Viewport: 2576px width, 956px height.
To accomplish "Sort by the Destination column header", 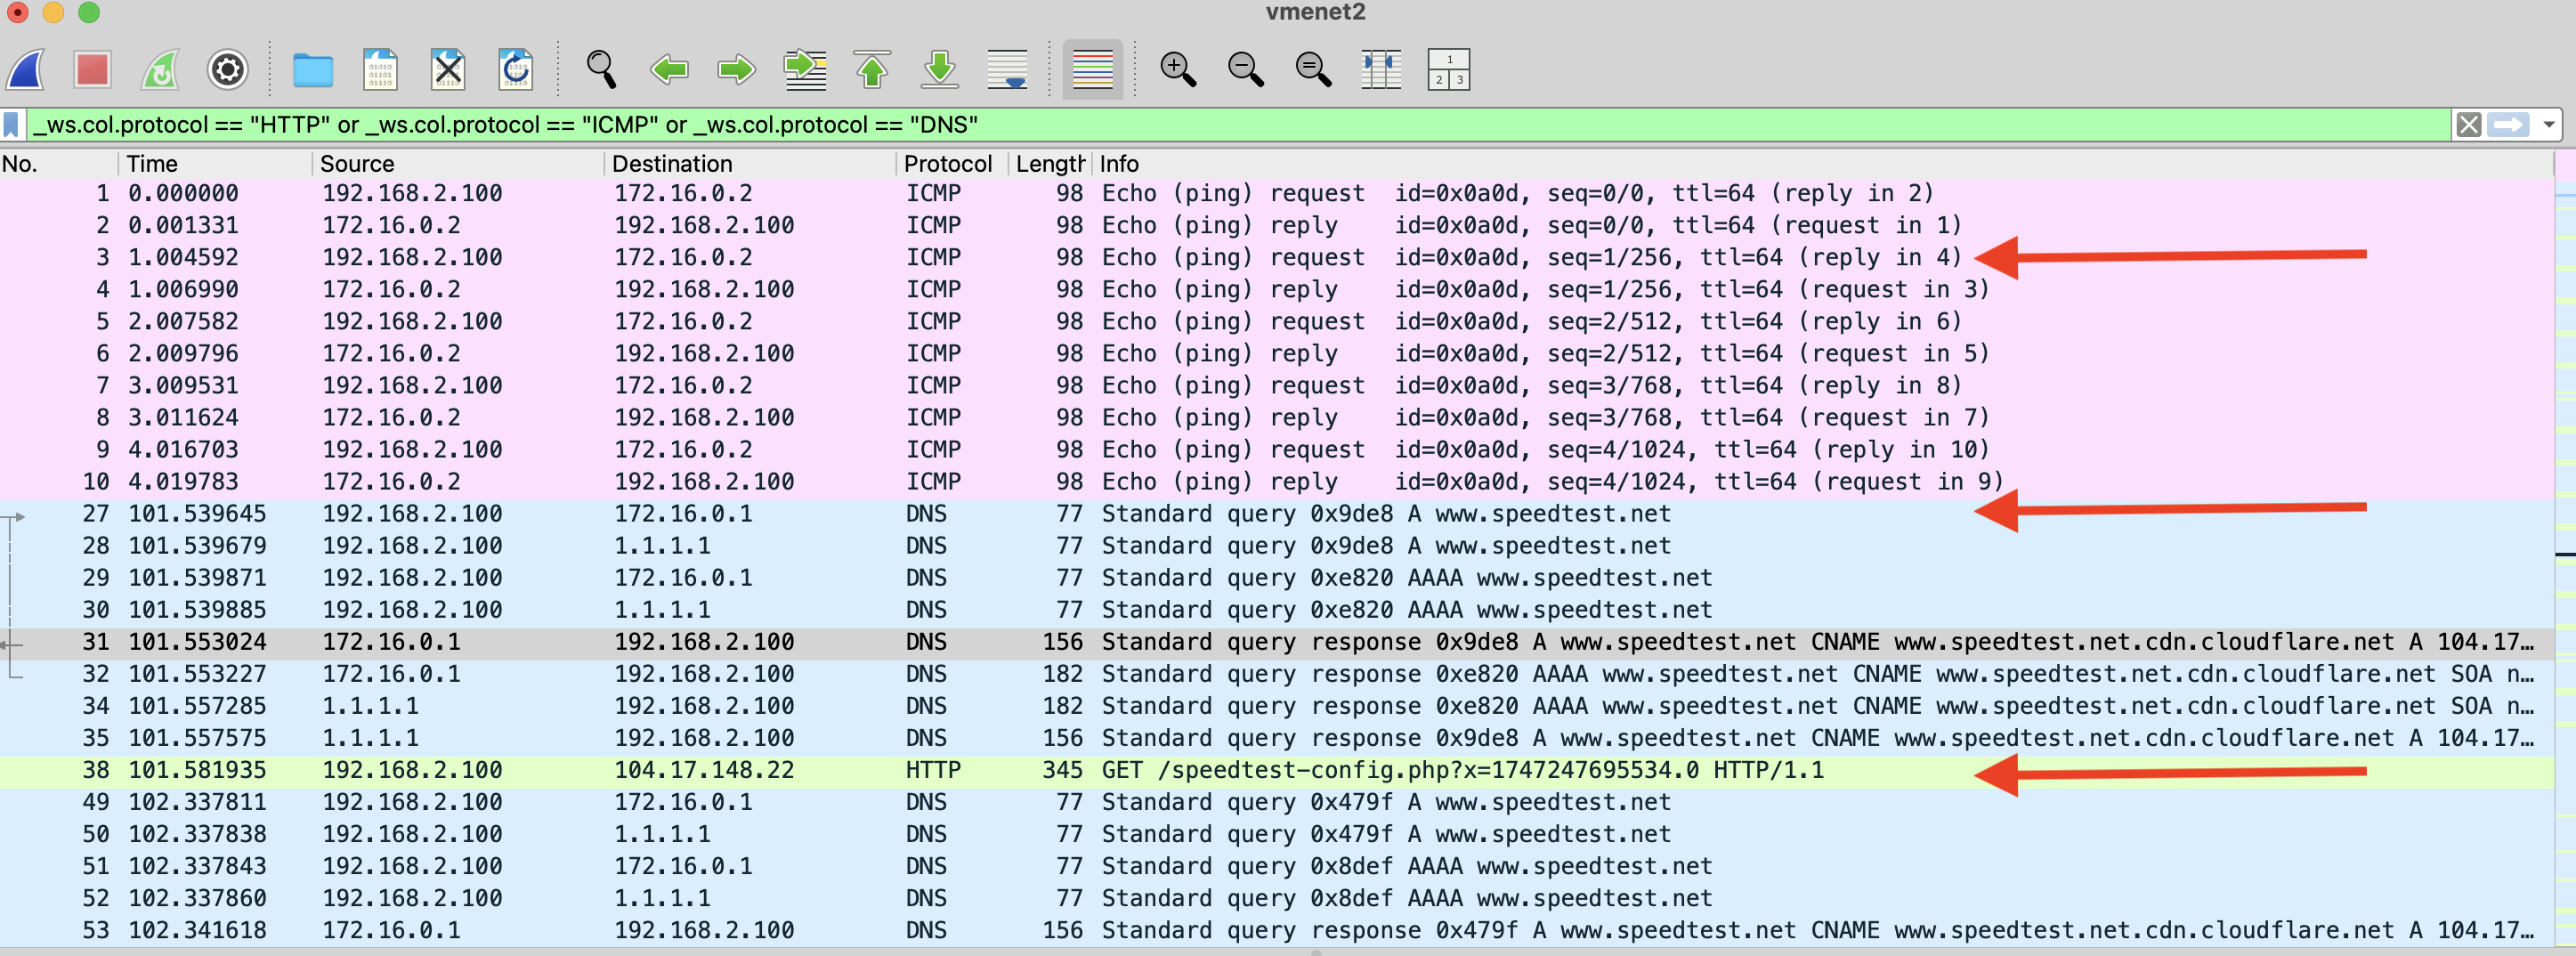I will (x=751, y=164).
